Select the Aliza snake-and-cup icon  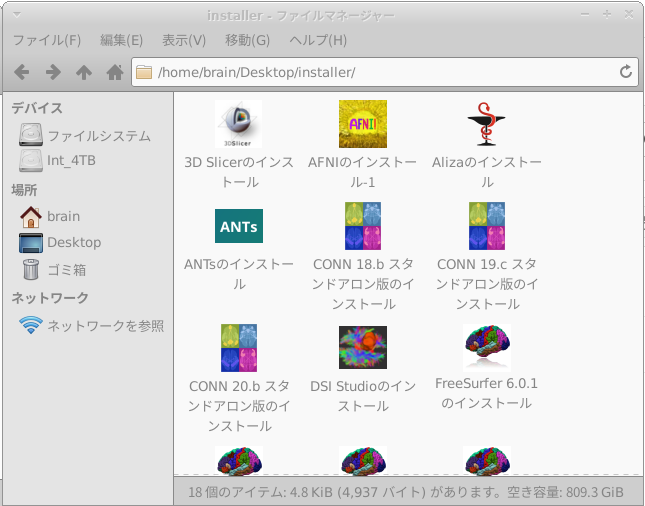tap(487, 124)
